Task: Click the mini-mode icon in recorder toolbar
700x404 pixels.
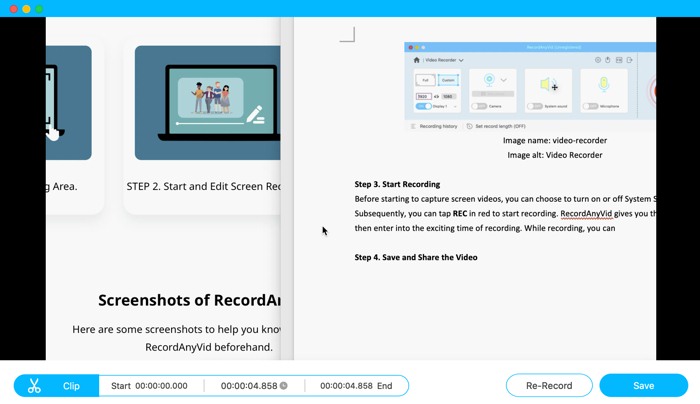Action: (x=619, y=60)
